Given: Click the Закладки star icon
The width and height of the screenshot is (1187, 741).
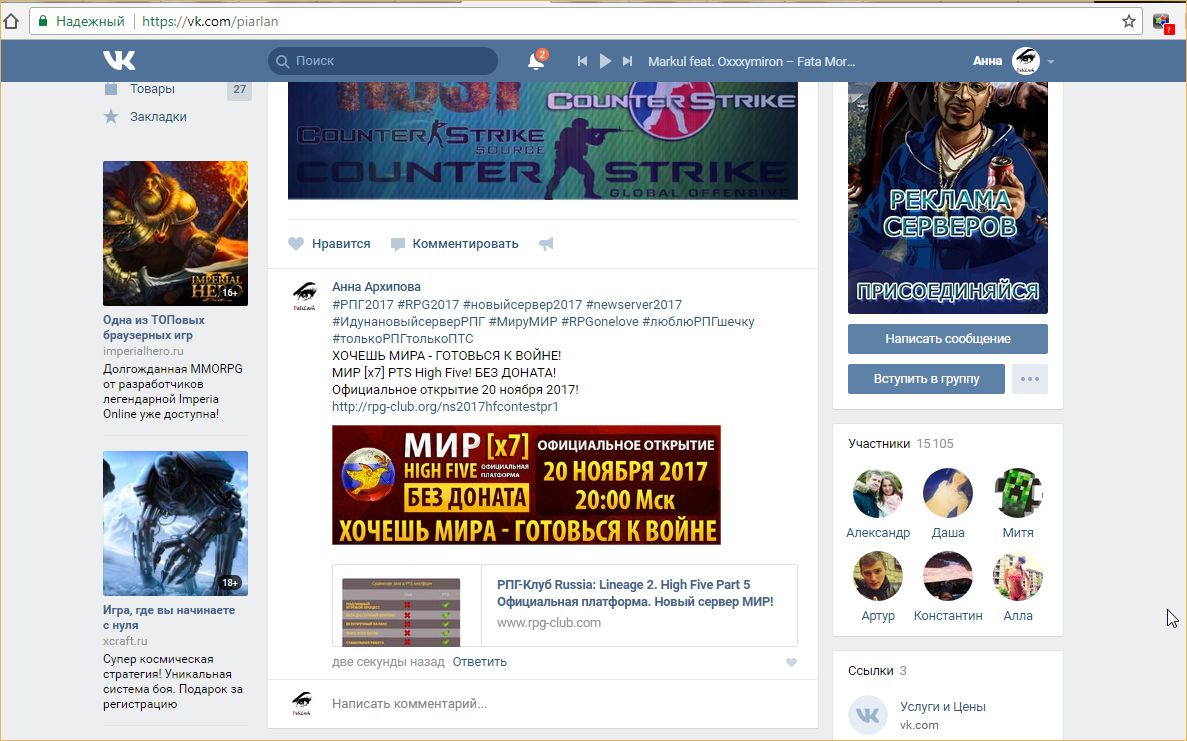Looking at the screenshot, I should pyautogui.click(x=111, y=117).
